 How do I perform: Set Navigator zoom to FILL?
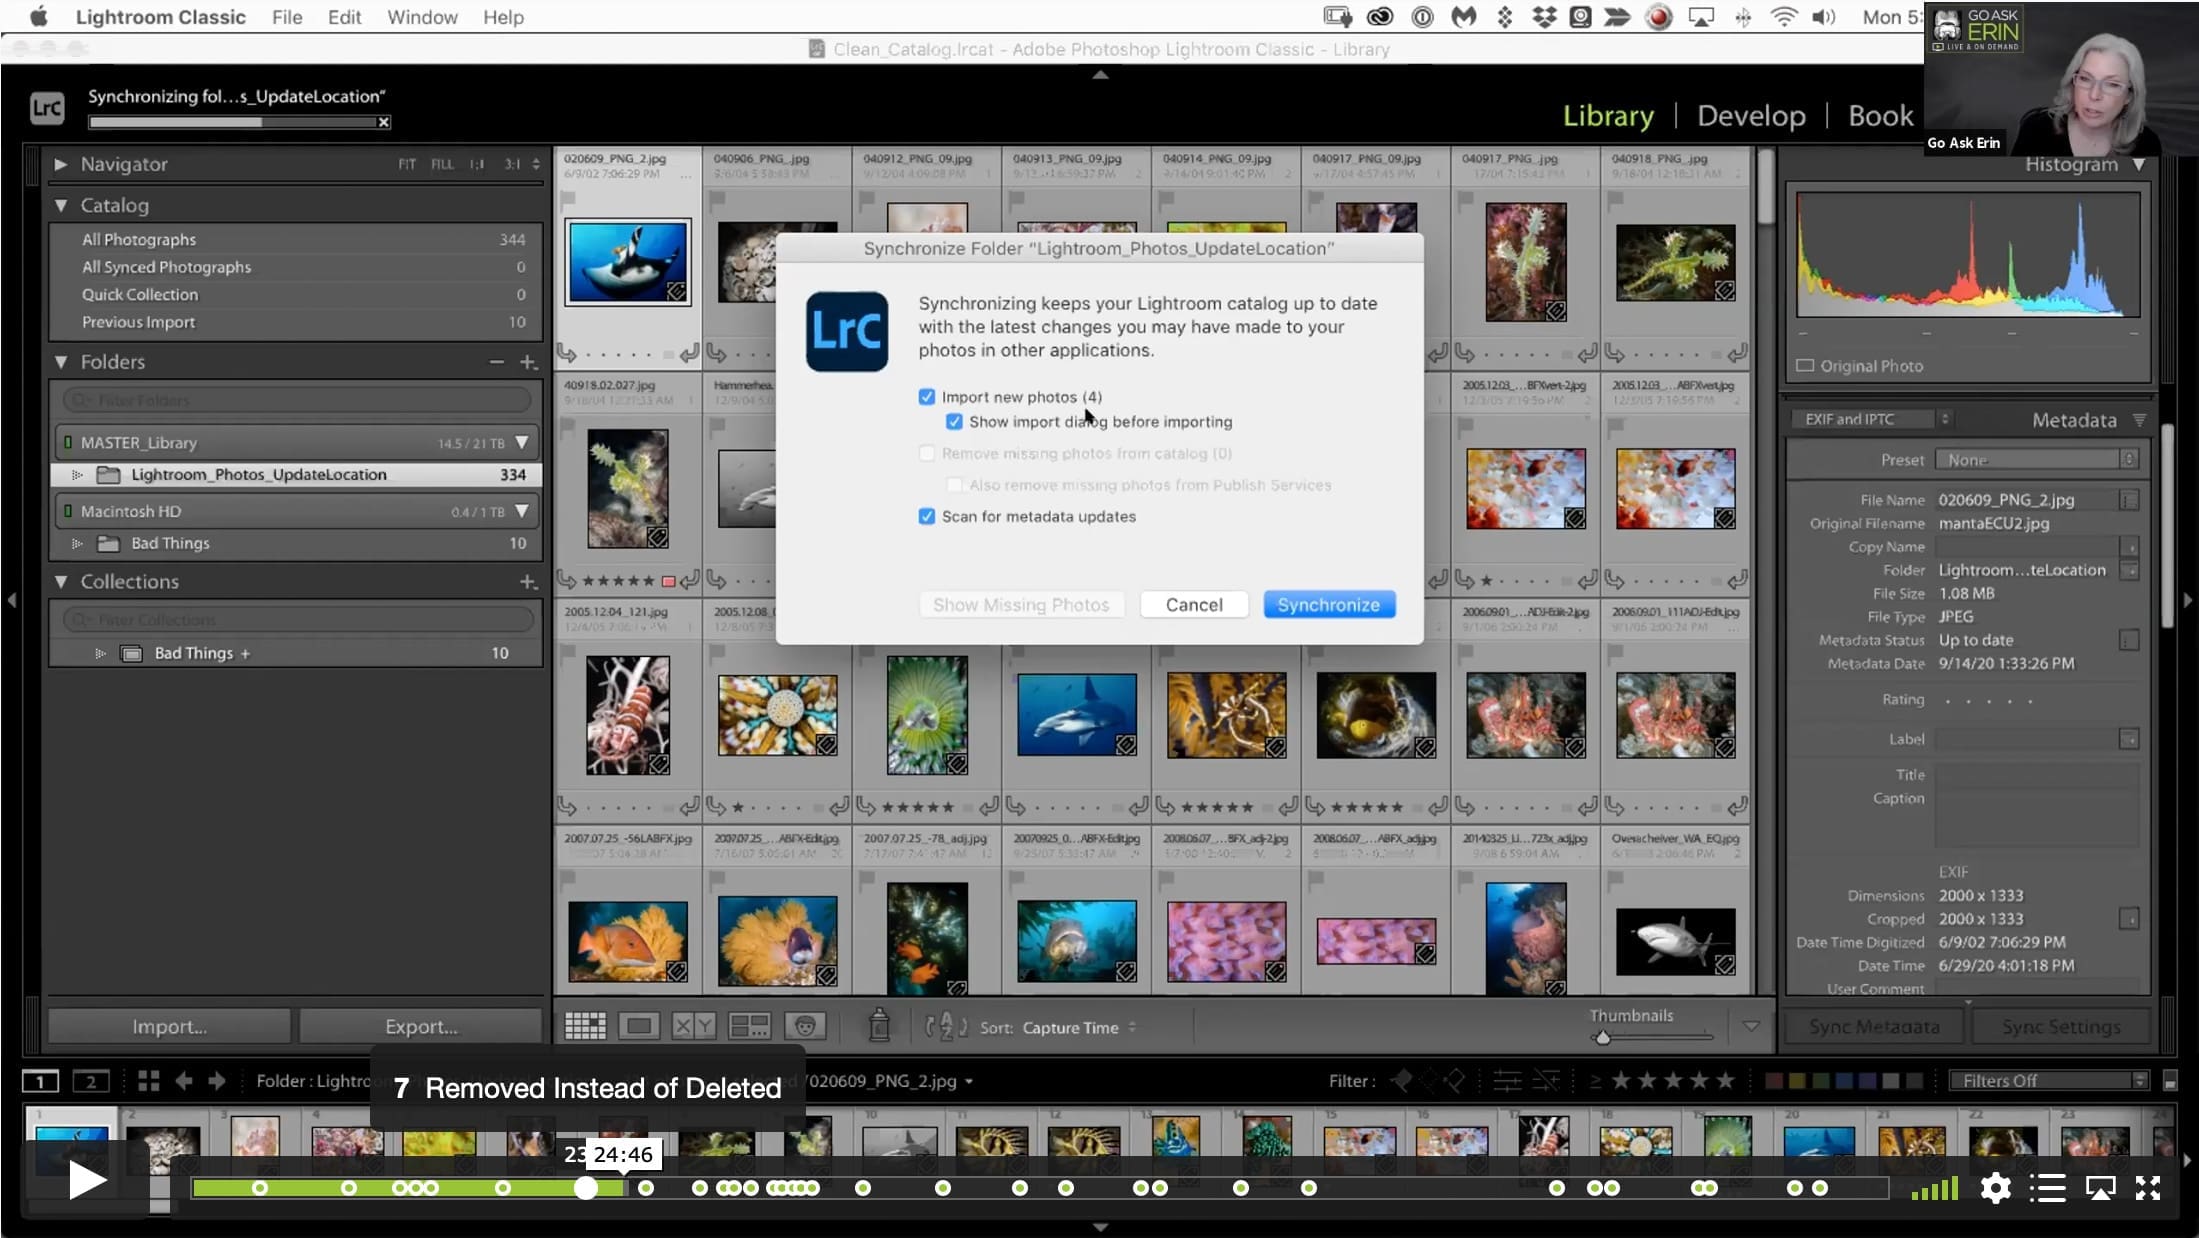(442, 164)
